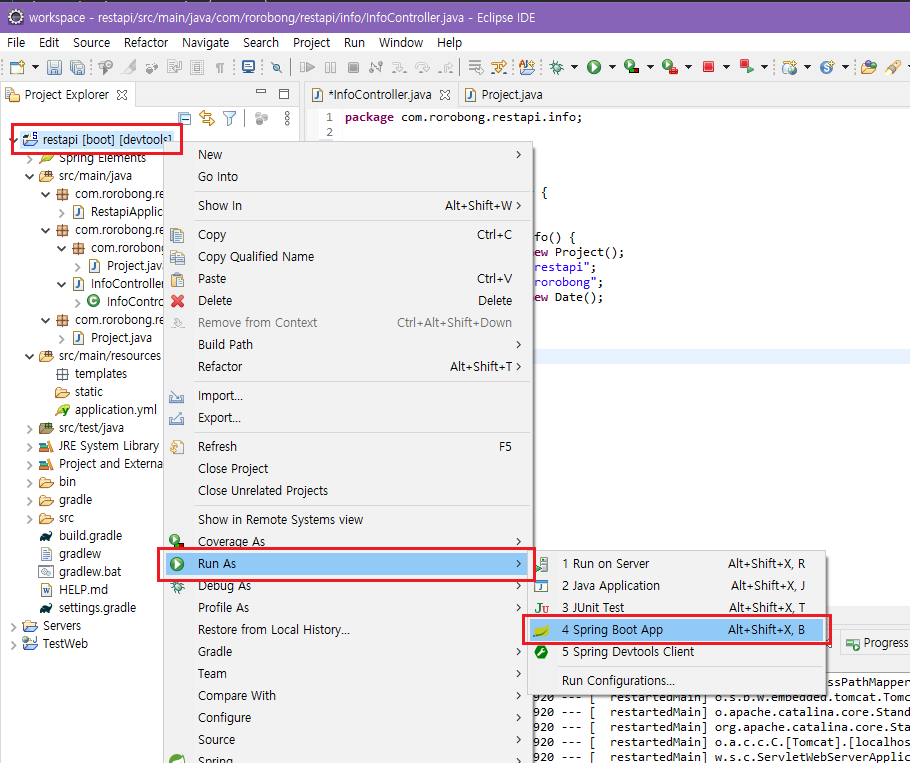Open the Project Explorer View Menu dots
This screenshot has height=763, width=910.
pyautogui.click(x=287, y=119)
